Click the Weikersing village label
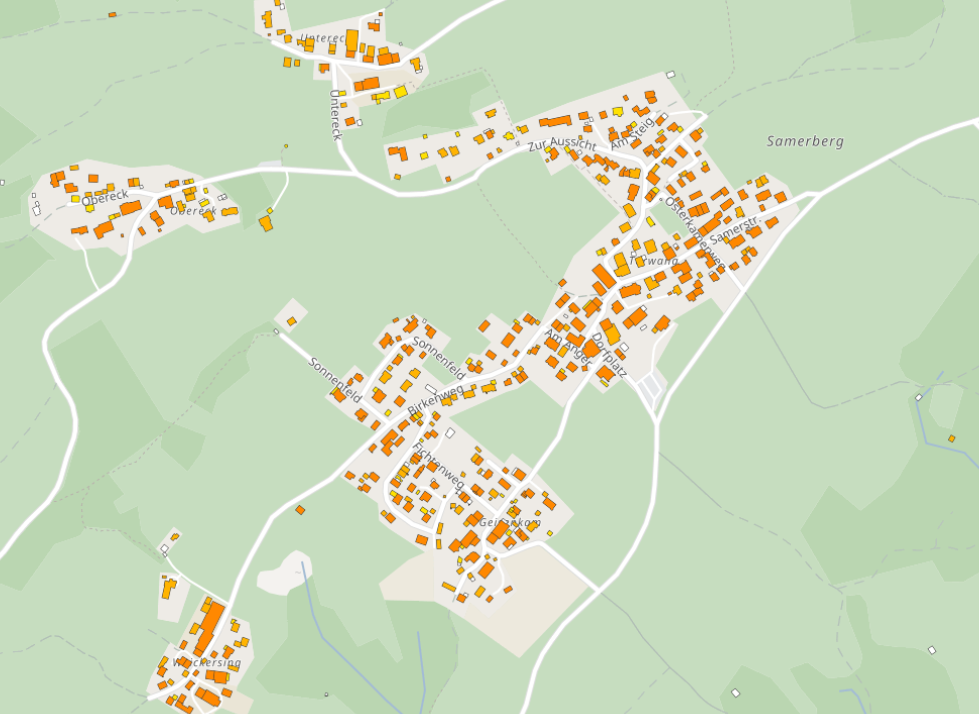This screenshot has height=714, width=979. point(206,662)
